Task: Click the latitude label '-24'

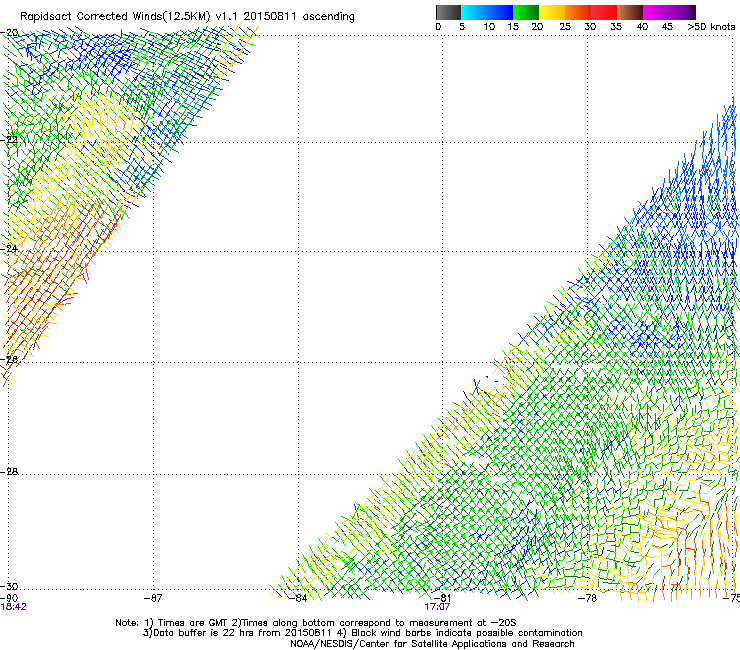Action: 9,249
